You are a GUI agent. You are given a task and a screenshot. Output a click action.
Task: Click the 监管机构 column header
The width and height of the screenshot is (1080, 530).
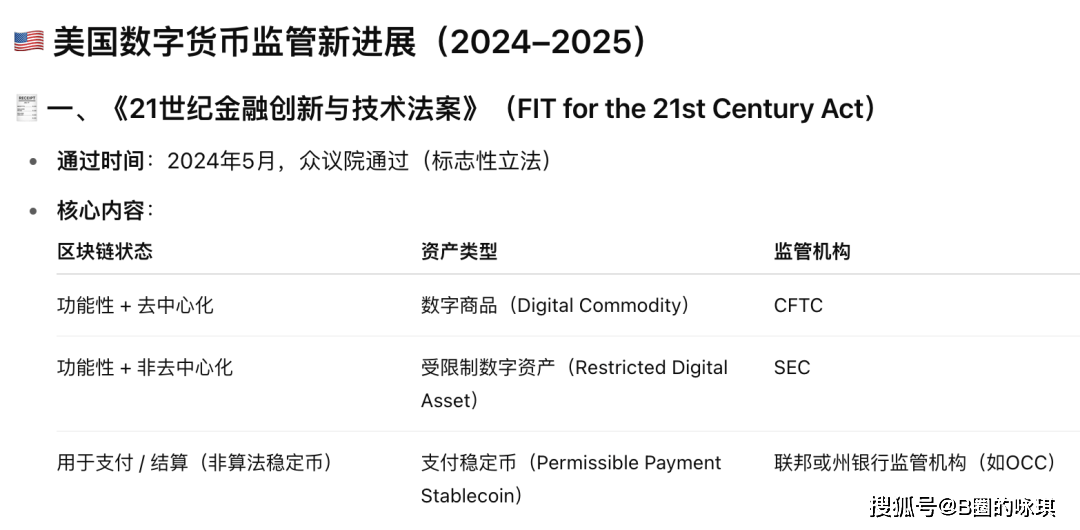[x=812, y=251]
